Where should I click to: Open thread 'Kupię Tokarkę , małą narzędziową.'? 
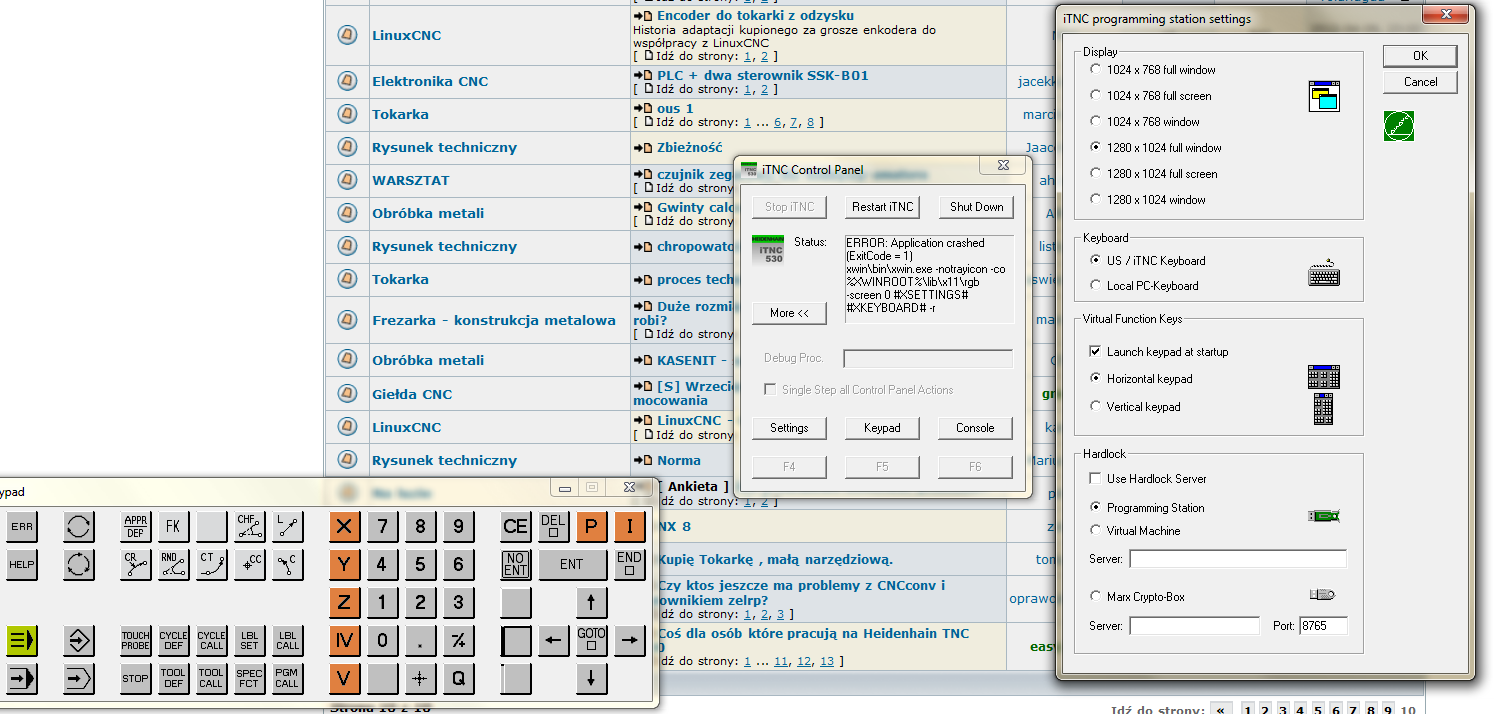point(775,559)
